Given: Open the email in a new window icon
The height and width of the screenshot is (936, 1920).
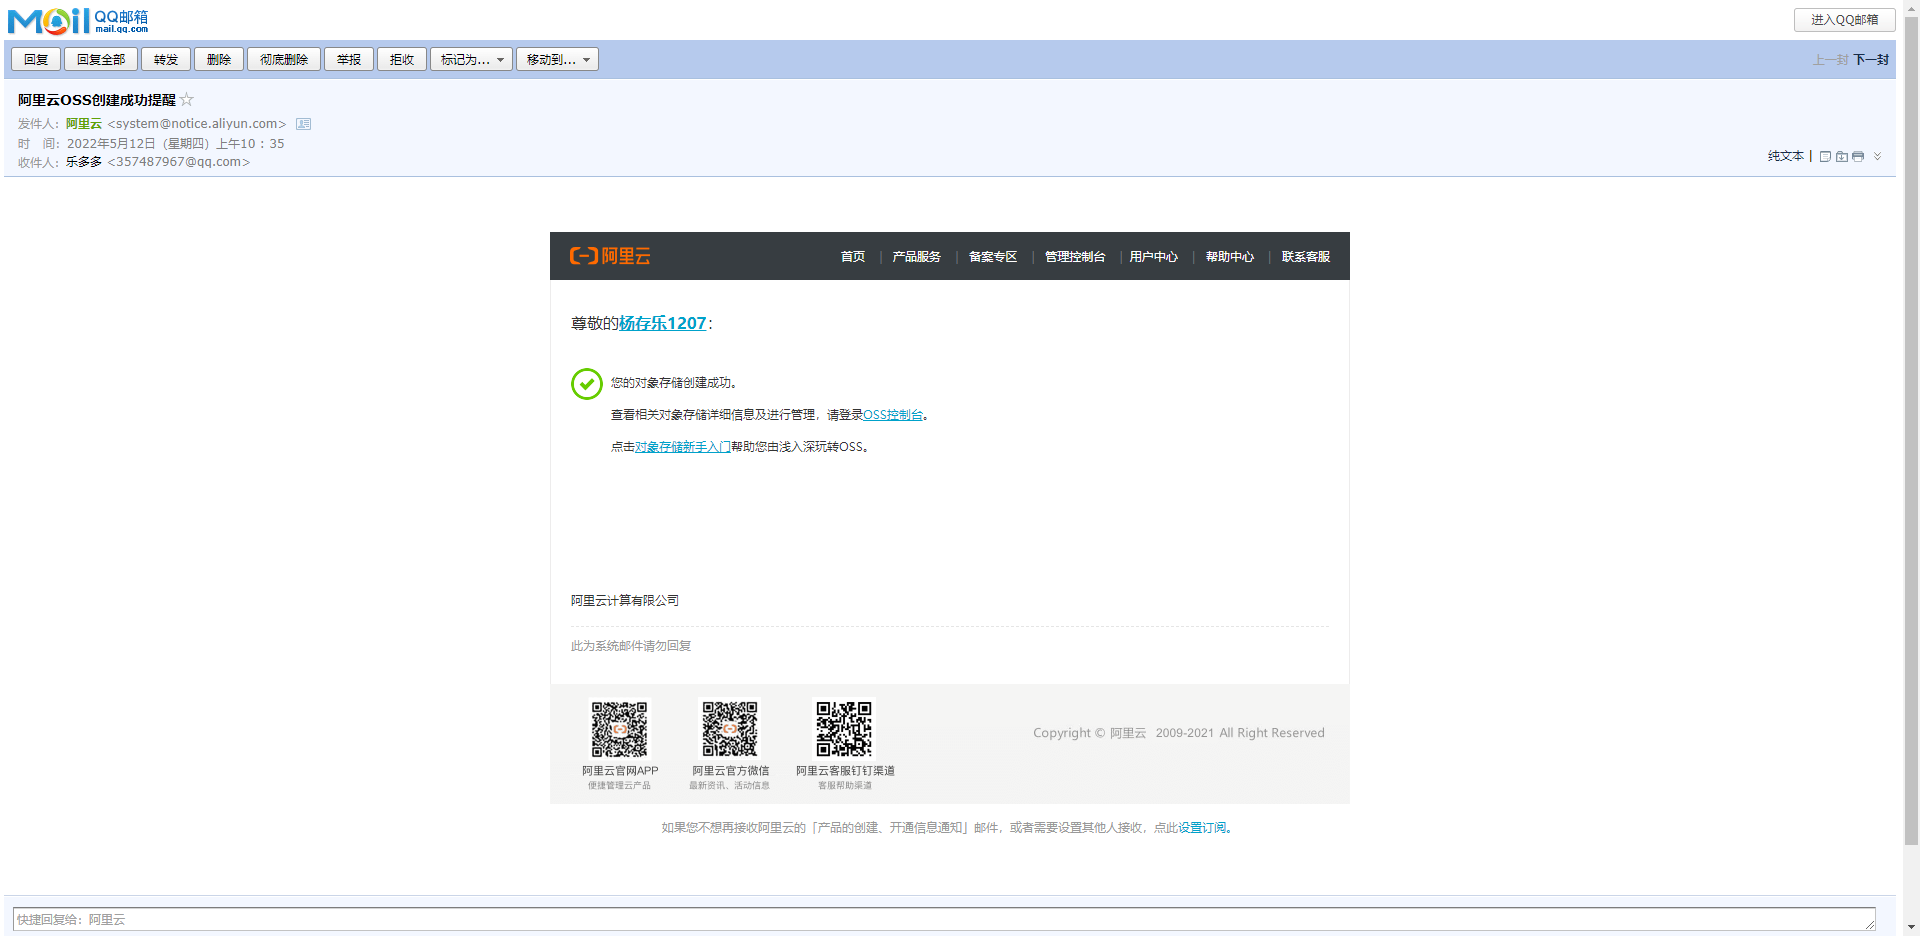Looking at the screenshot, I should point(1825,156).
